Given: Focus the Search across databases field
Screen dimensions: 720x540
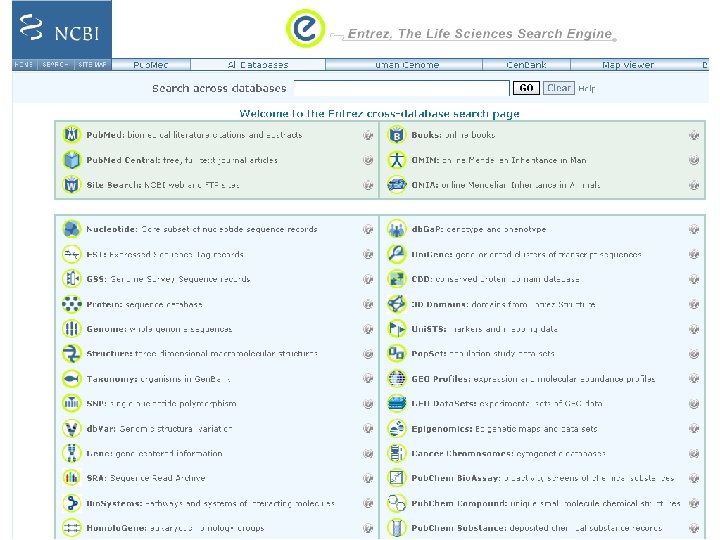Looking at the screenshot, I should pos(402,88).
